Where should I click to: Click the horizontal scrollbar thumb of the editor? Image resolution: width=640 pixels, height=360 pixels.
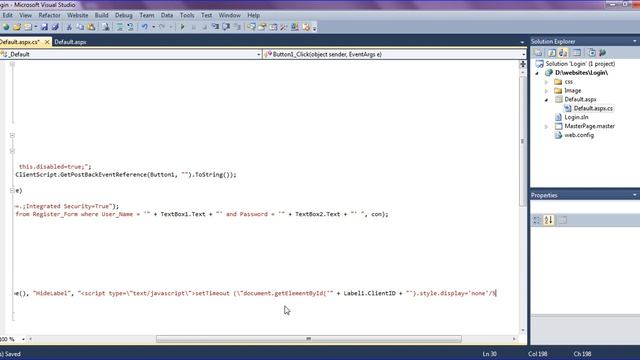coord(309,339)
